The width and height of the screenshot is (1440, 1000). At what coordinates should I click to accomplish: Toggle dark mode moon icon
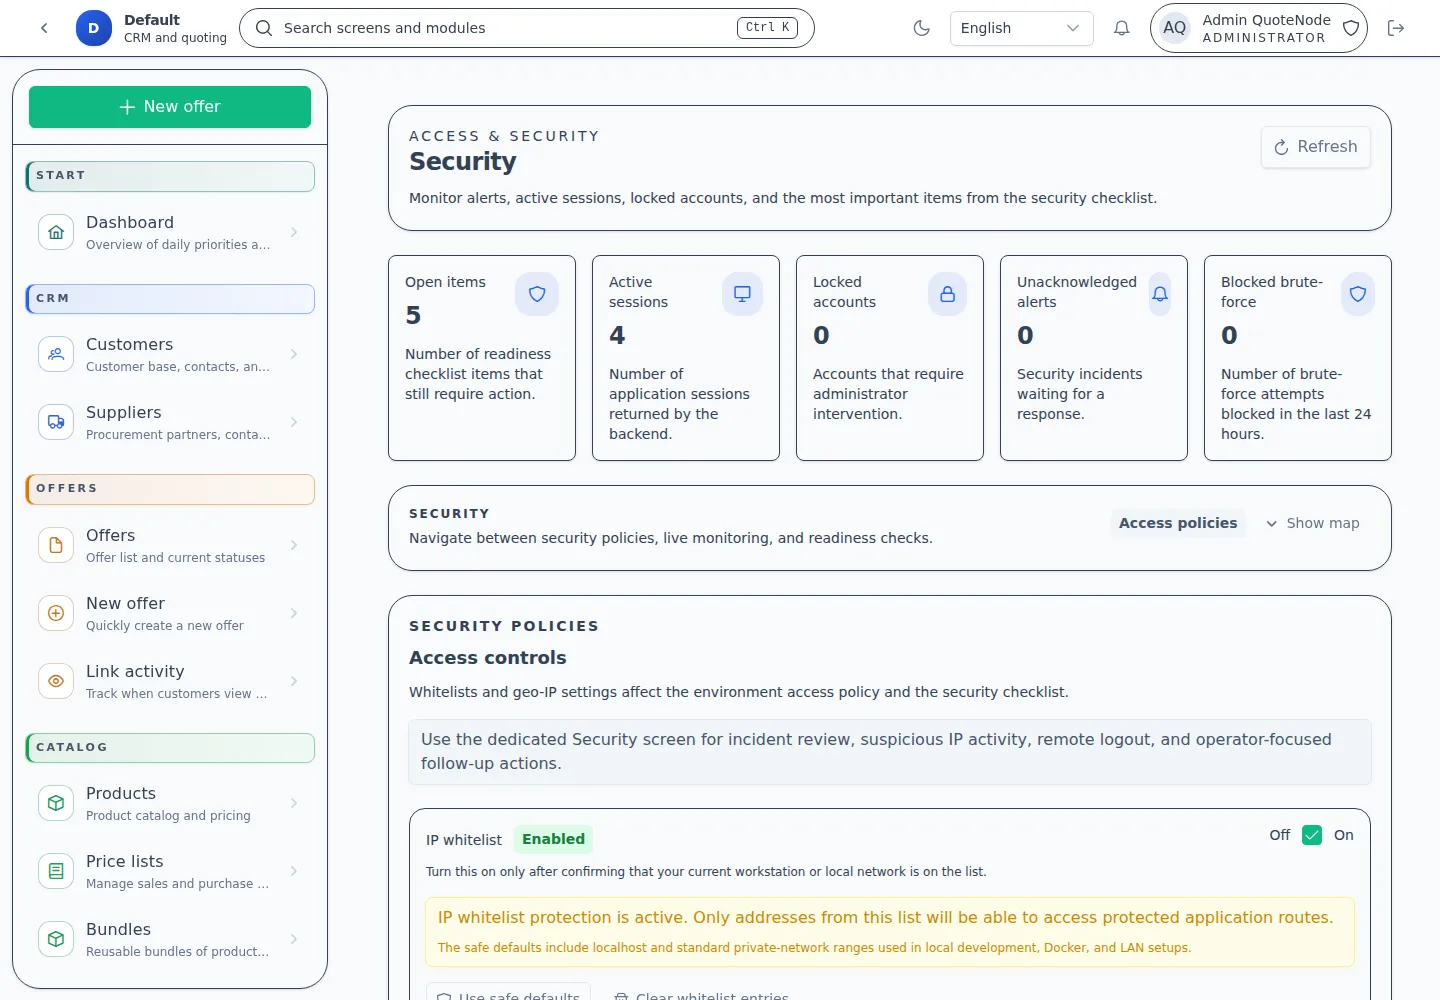(x=922, y=28)
